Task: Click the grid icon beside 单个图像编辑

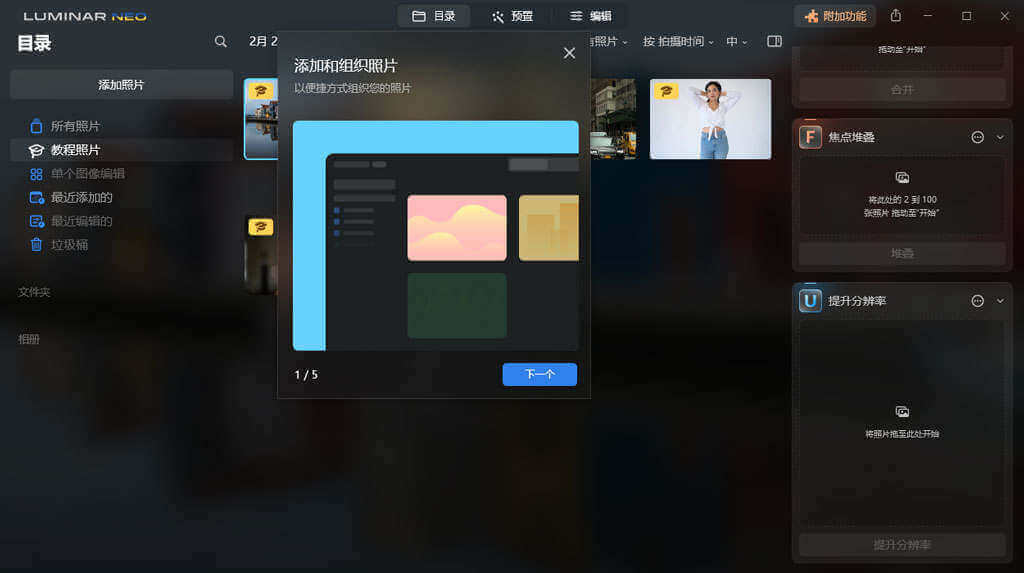Action: [36, 174]
